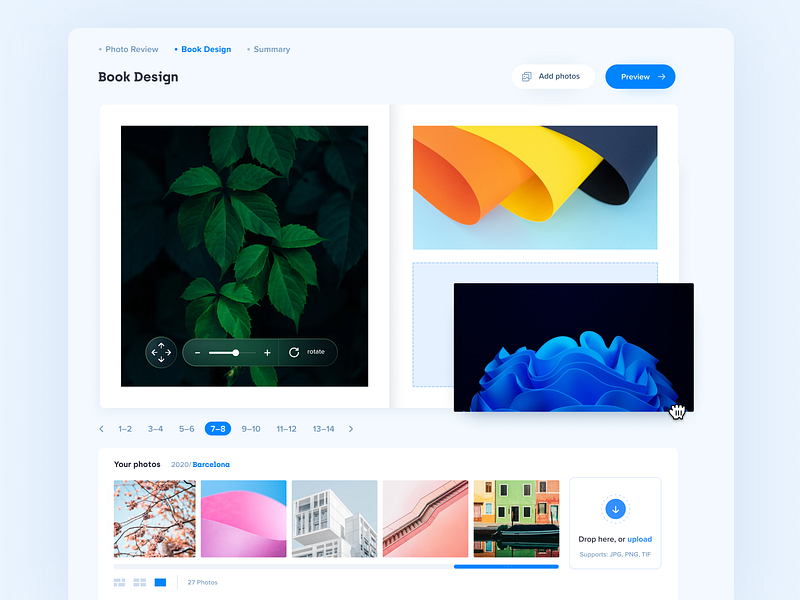Click the plus icon to zoom in
The width and height of the screenshot is (800, 600).
(x=267, y=352)
